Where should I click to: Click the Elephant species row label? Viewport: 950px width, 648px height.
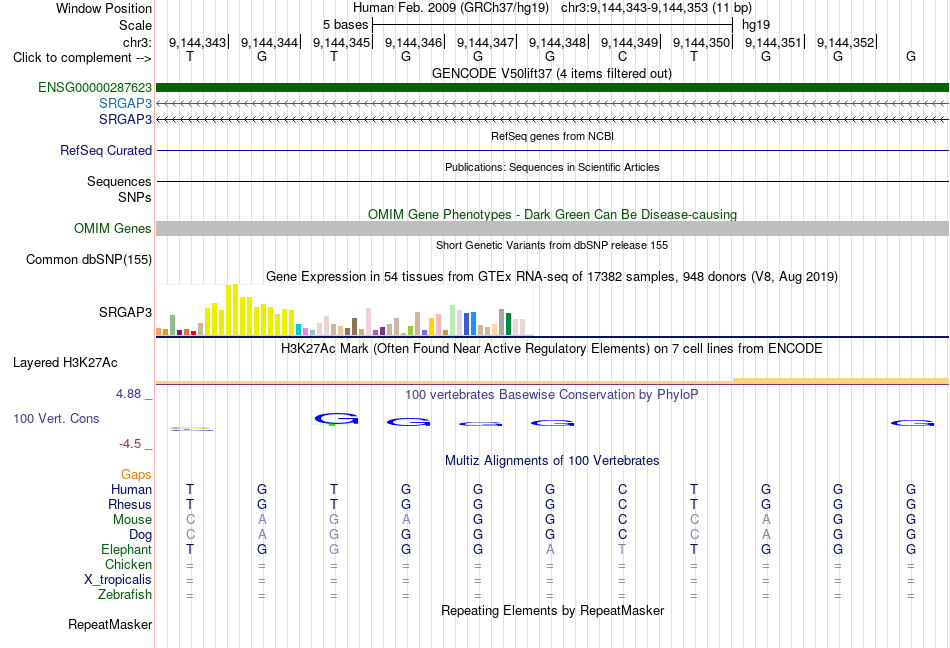[127, 549]
